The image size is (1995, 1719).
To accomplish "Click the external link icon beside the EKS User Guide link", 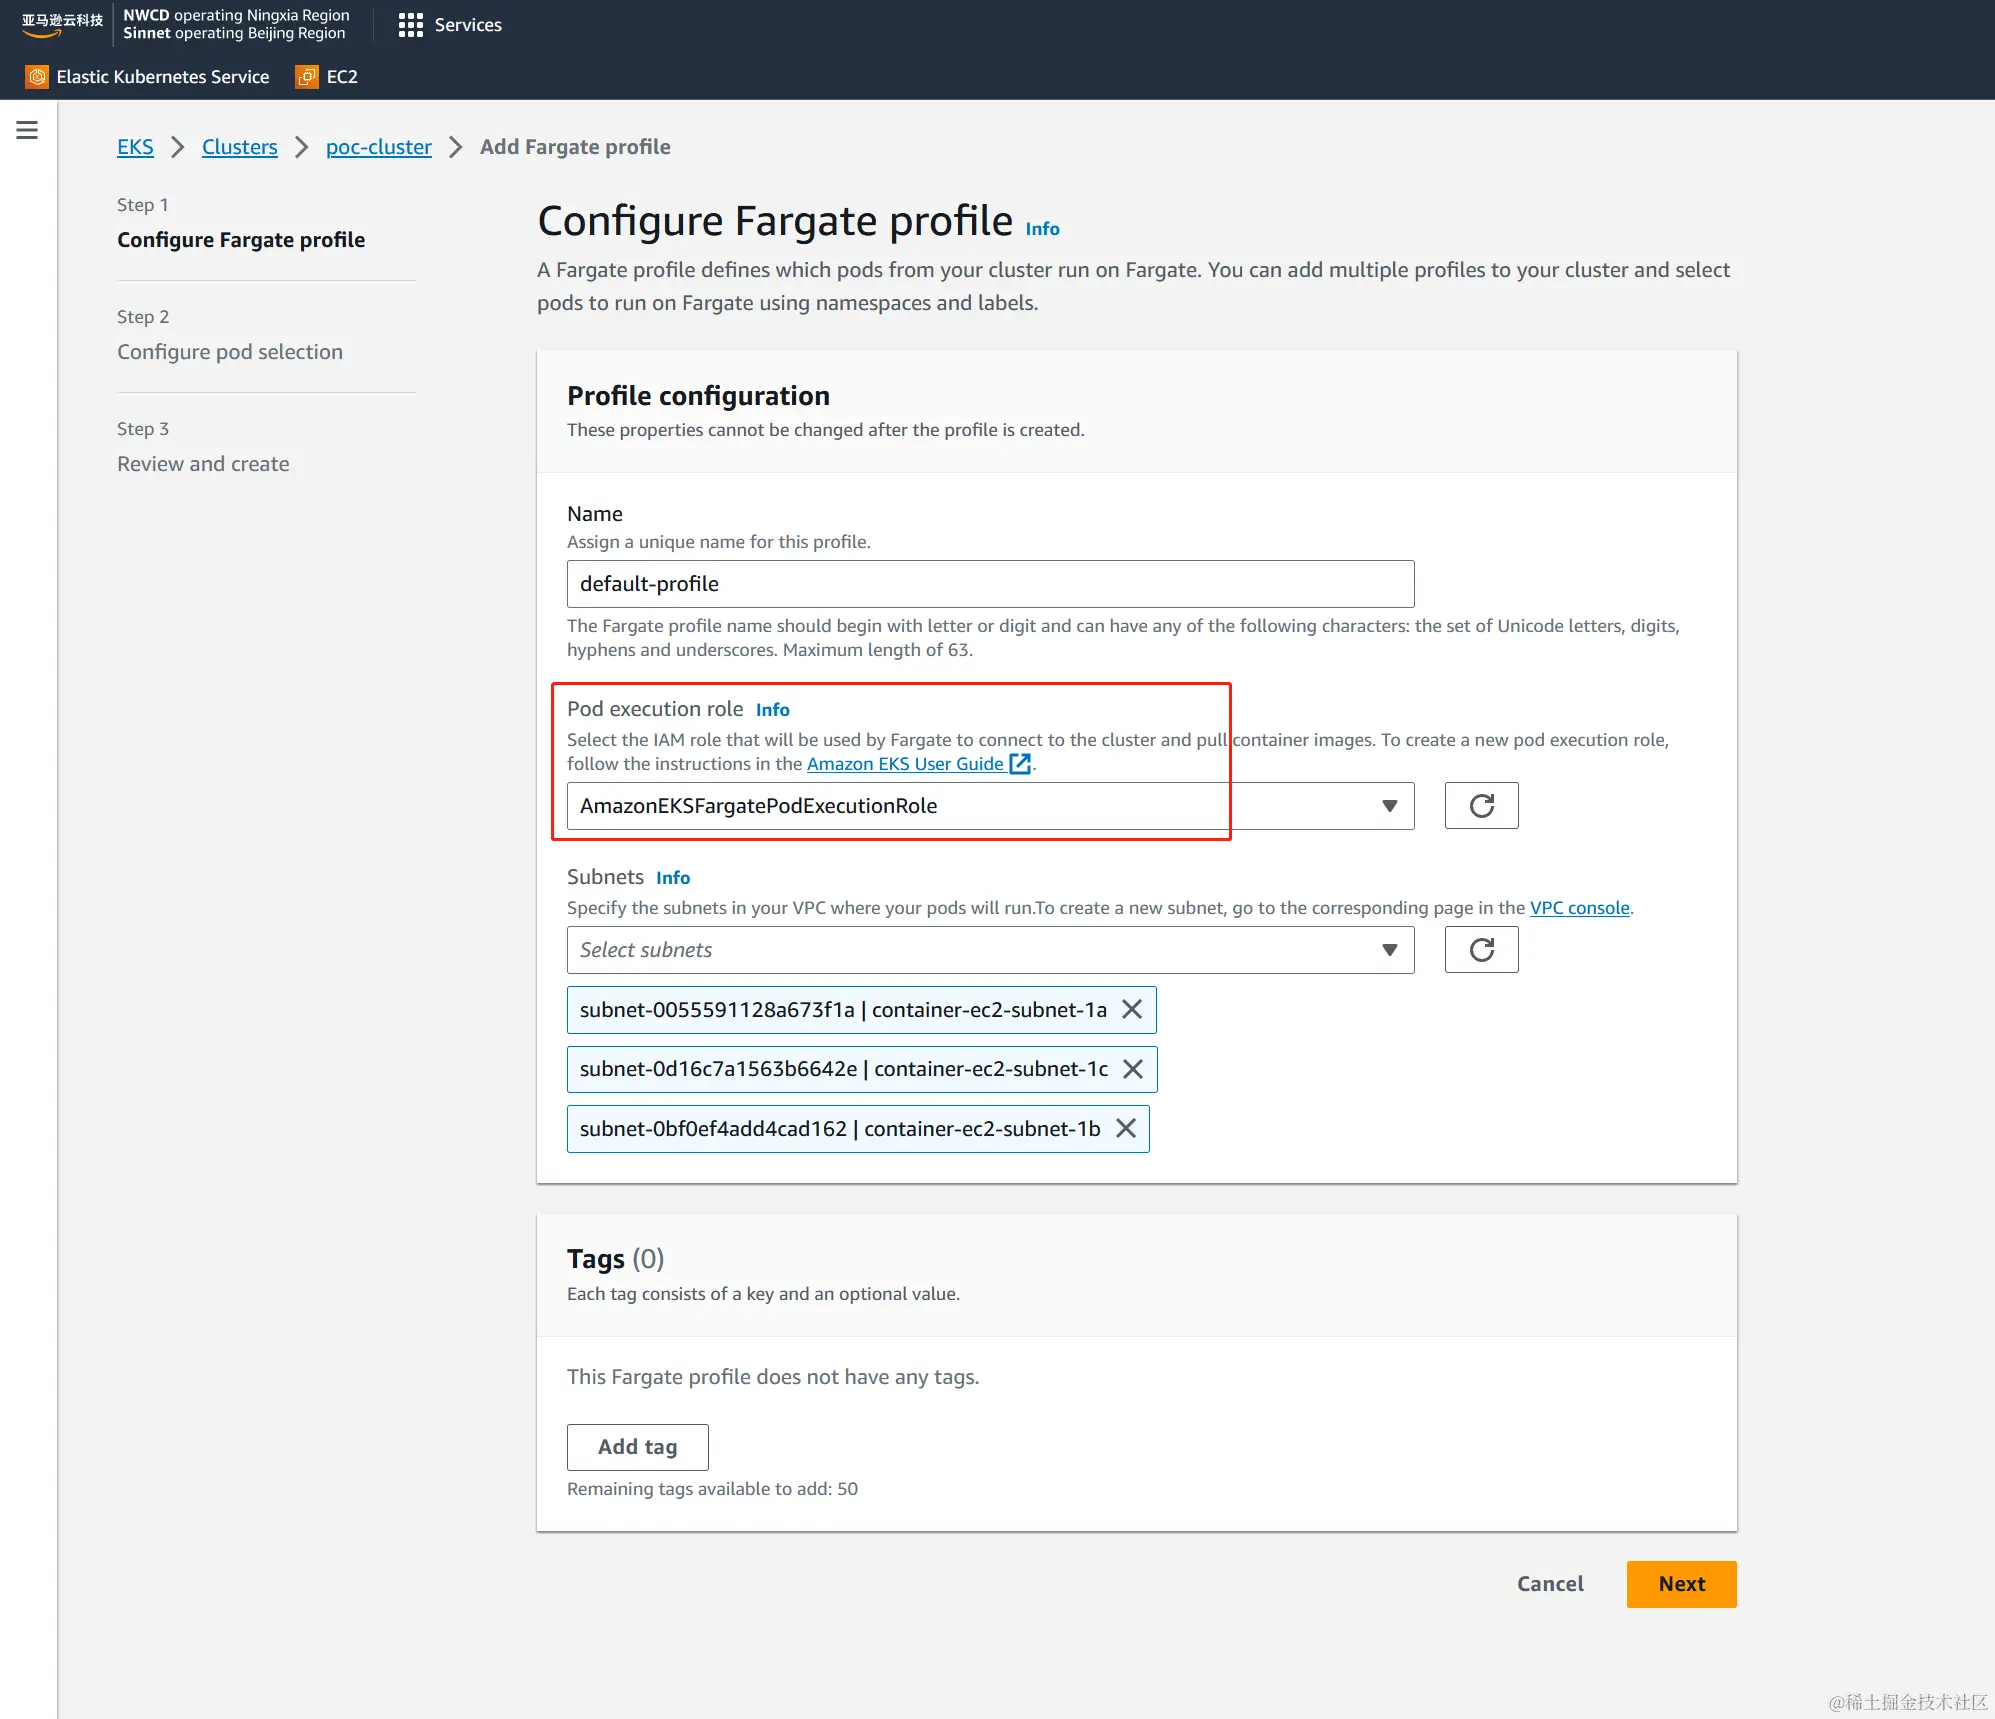I will pyautogui.click(x=1020, y=764).
